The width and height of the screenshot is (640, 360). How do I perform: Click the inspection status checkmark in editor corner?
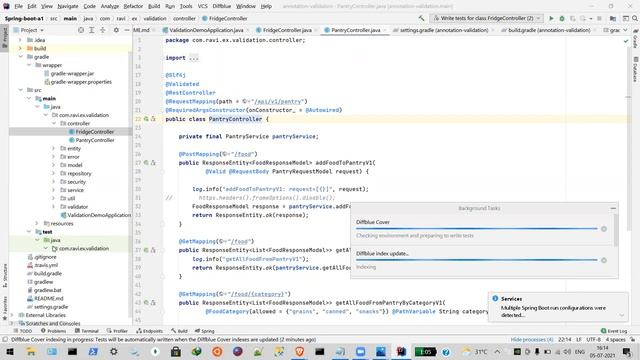click(626, 41)
